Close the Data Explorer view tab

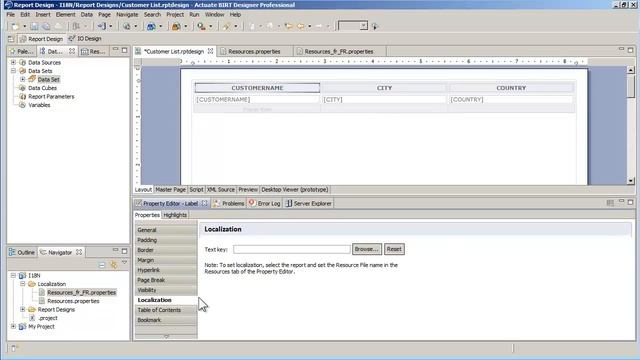[x=72, y=51]
